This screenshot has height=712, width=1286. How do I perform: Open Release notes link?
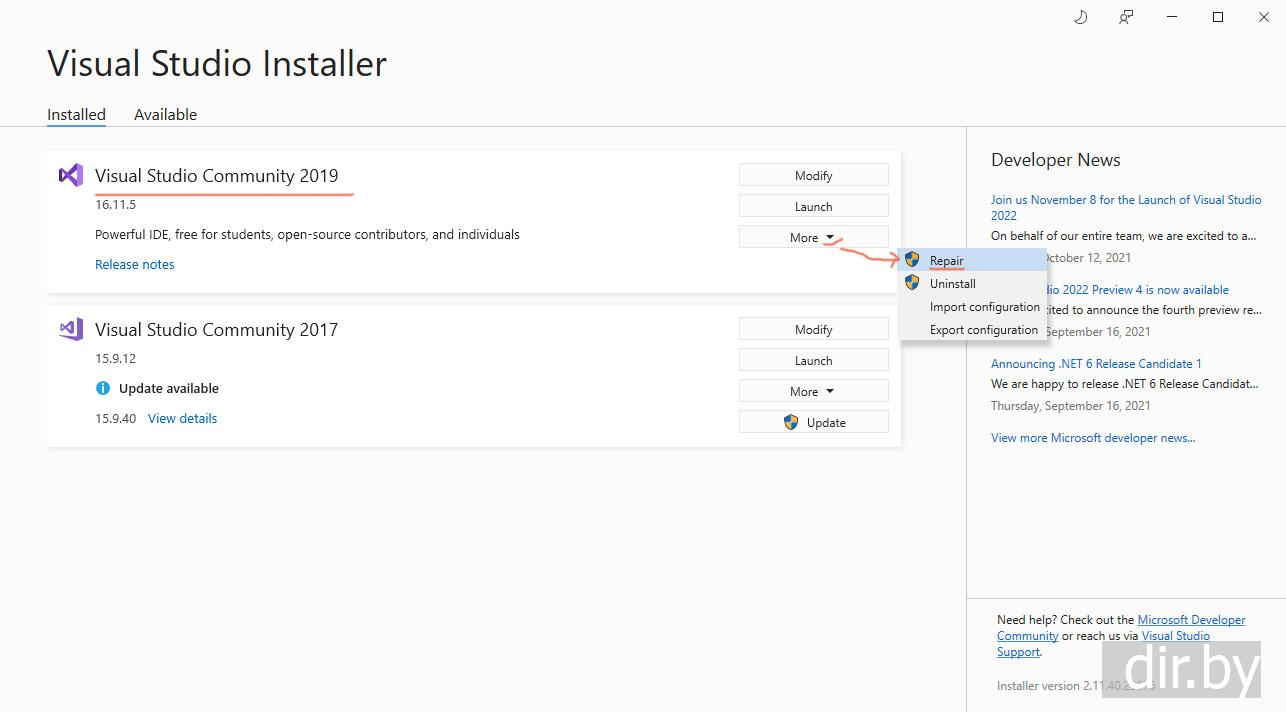click(134, 264)
